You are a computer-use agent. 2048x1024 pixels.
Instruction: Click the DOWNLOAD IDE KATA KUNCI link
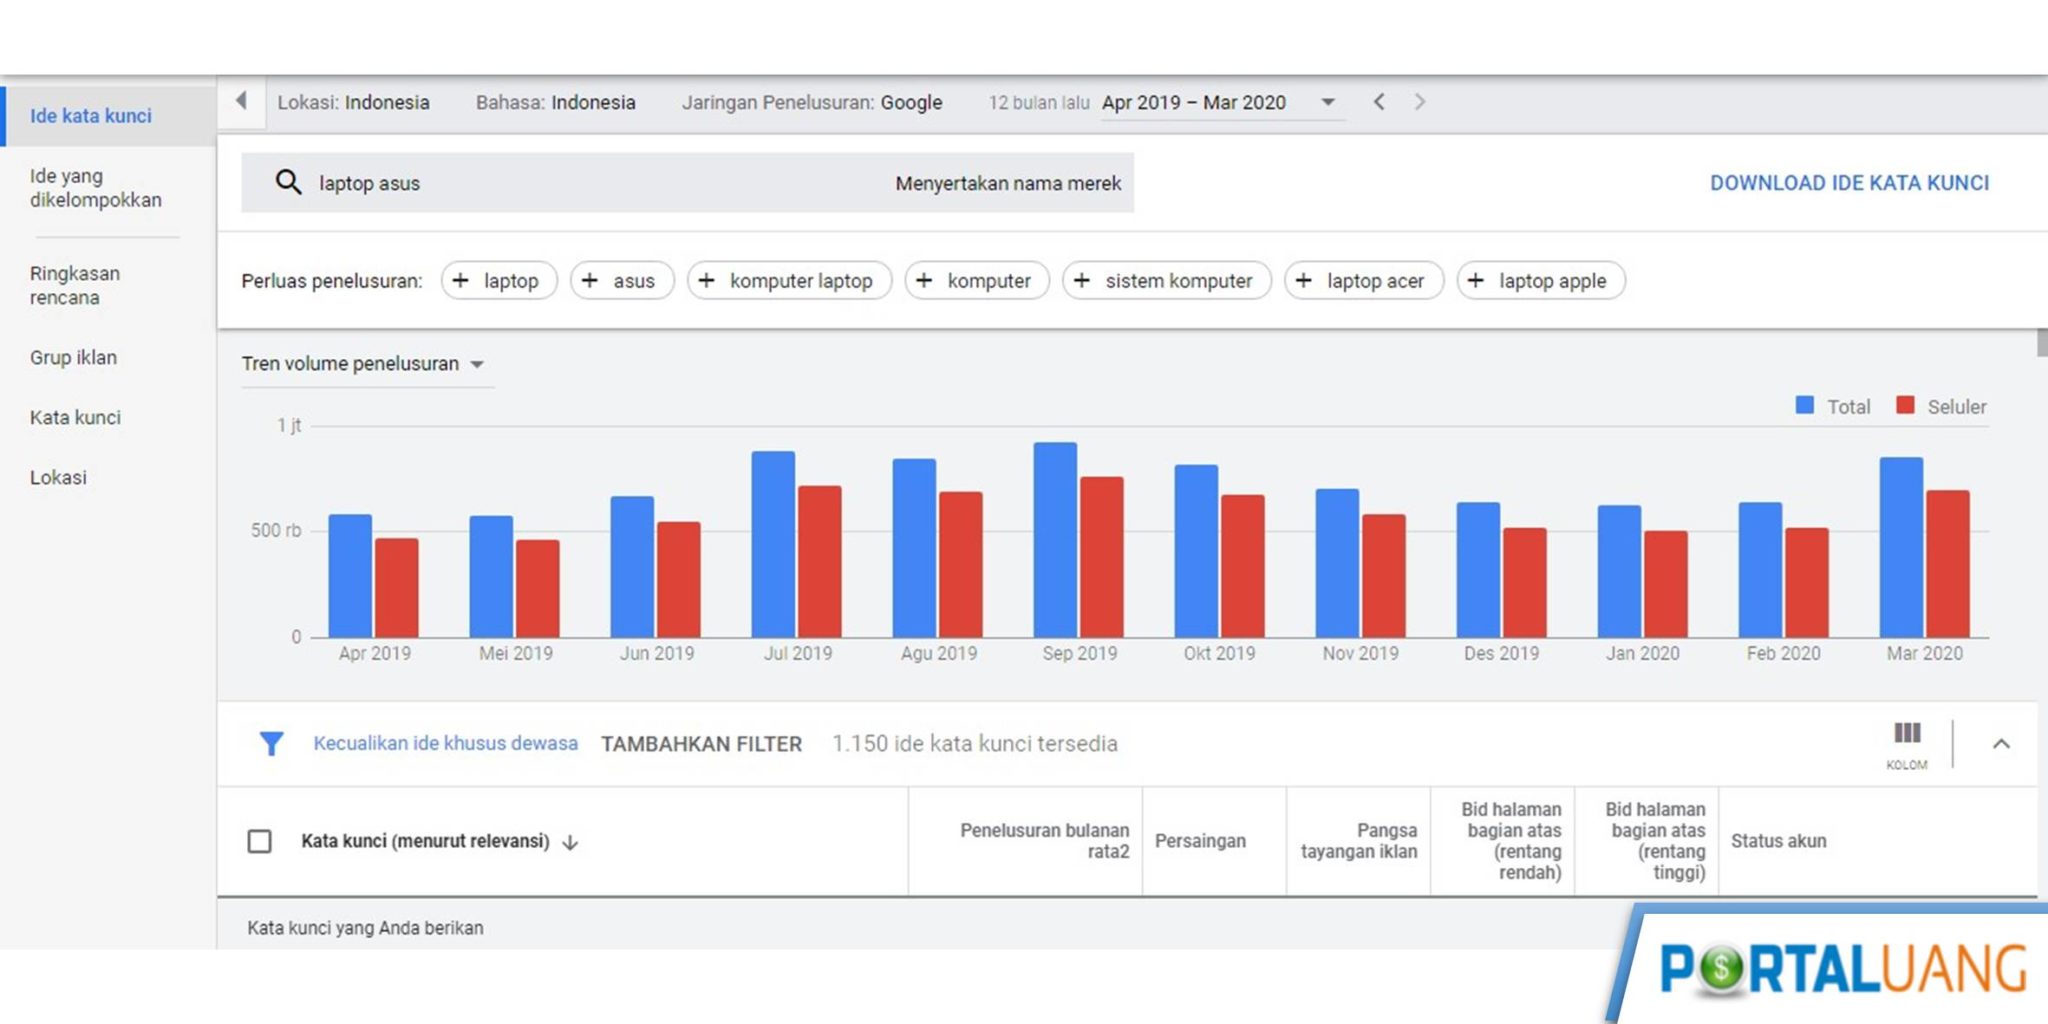(x=1849, y=183)
